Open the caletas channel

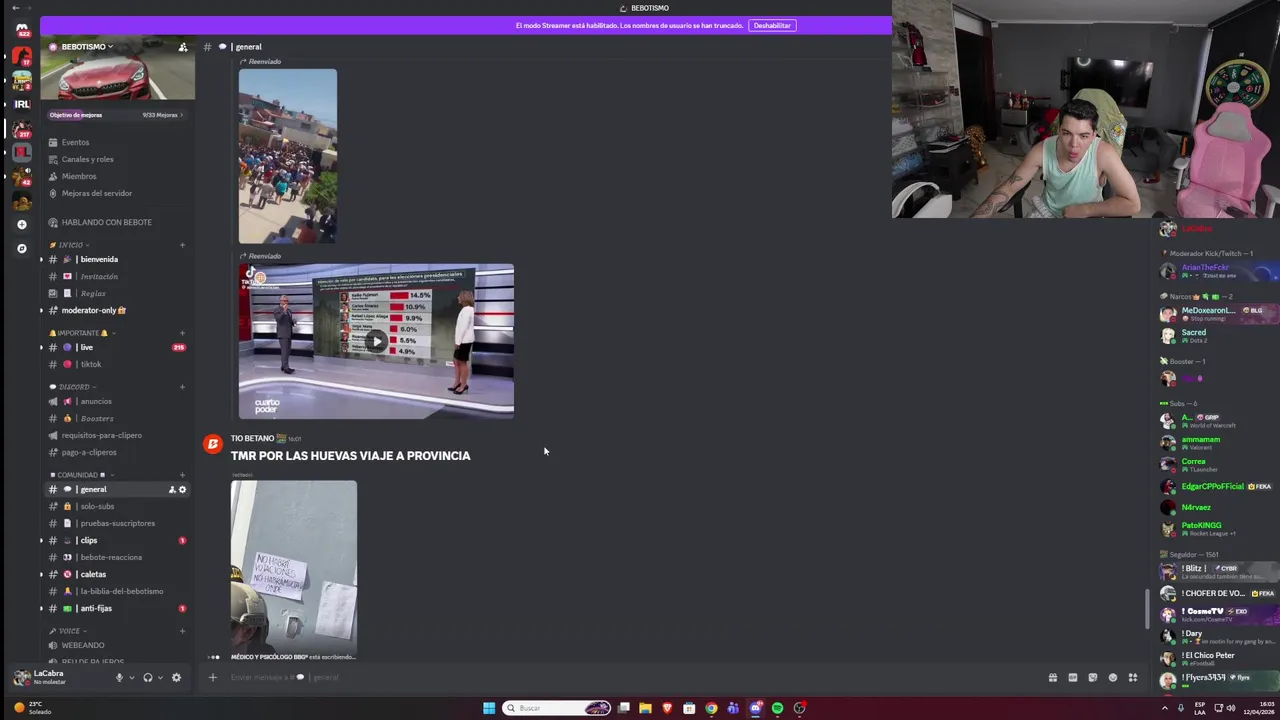coord(118,574)
